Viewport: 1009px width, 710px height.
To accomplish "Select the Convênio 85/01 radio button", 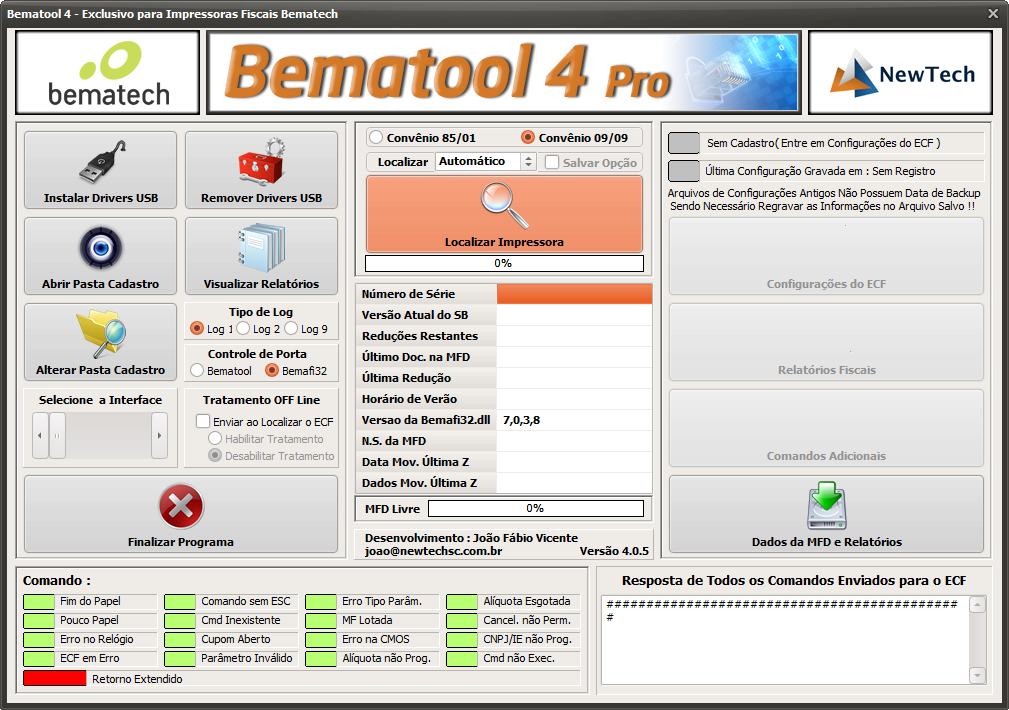I will point(376,137).
